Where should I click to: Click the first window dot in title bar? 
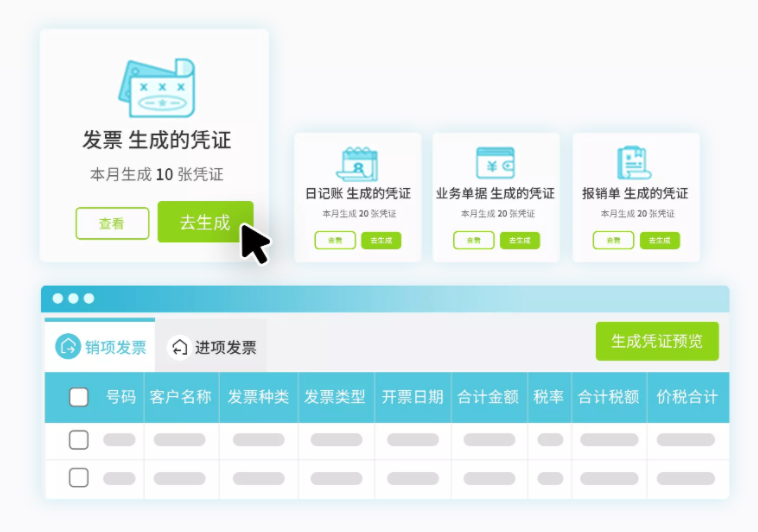tap(58, 298)
